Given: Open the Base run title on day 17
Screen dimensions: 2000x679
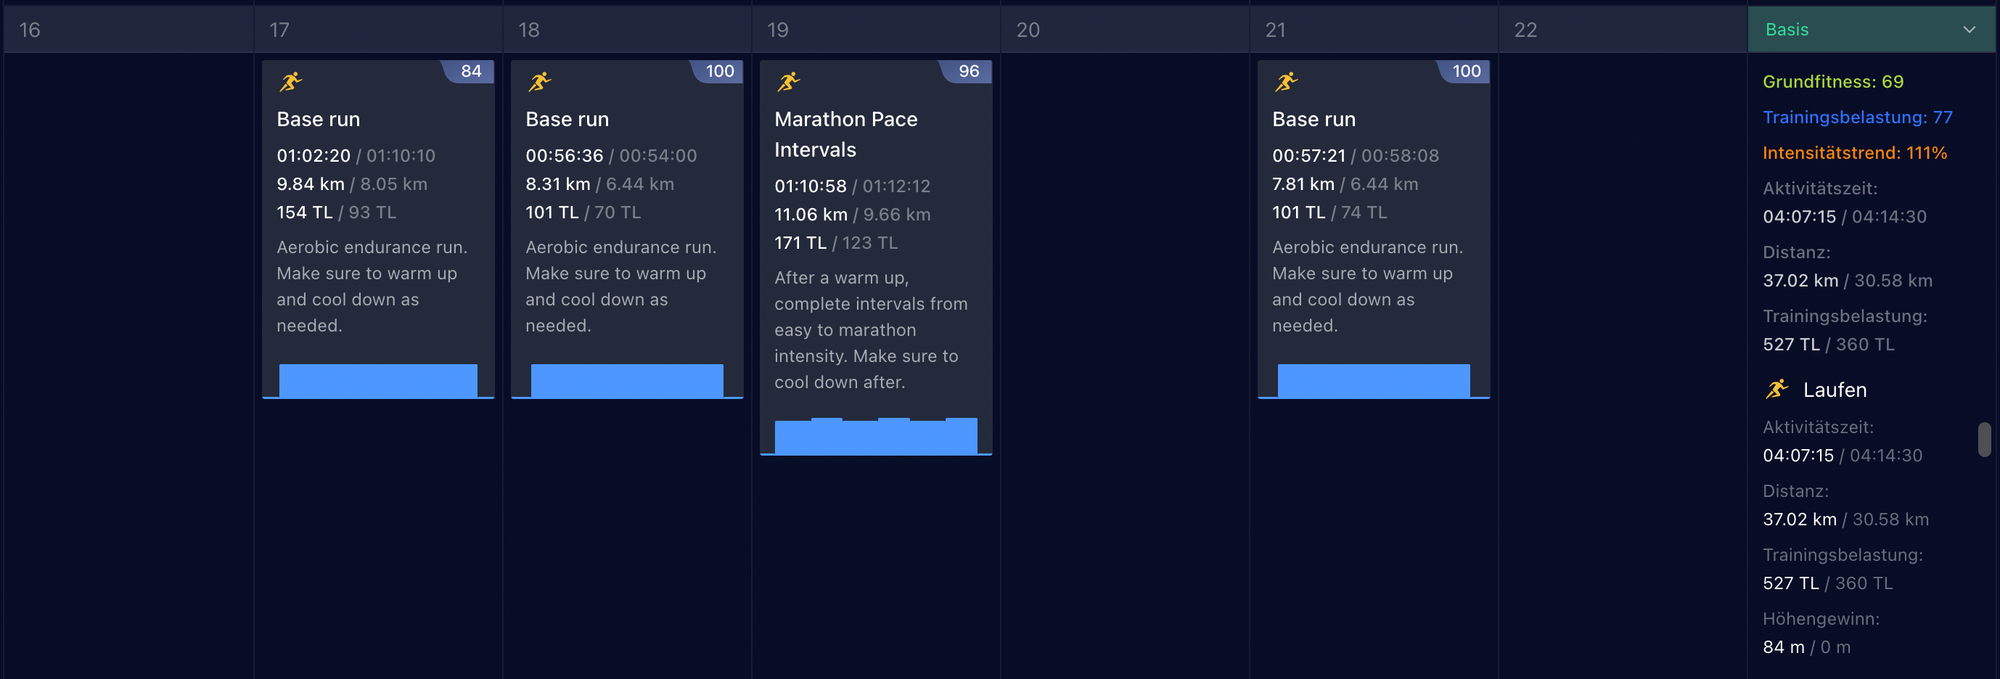Looking at the screenshot, I should click(318, 119).
